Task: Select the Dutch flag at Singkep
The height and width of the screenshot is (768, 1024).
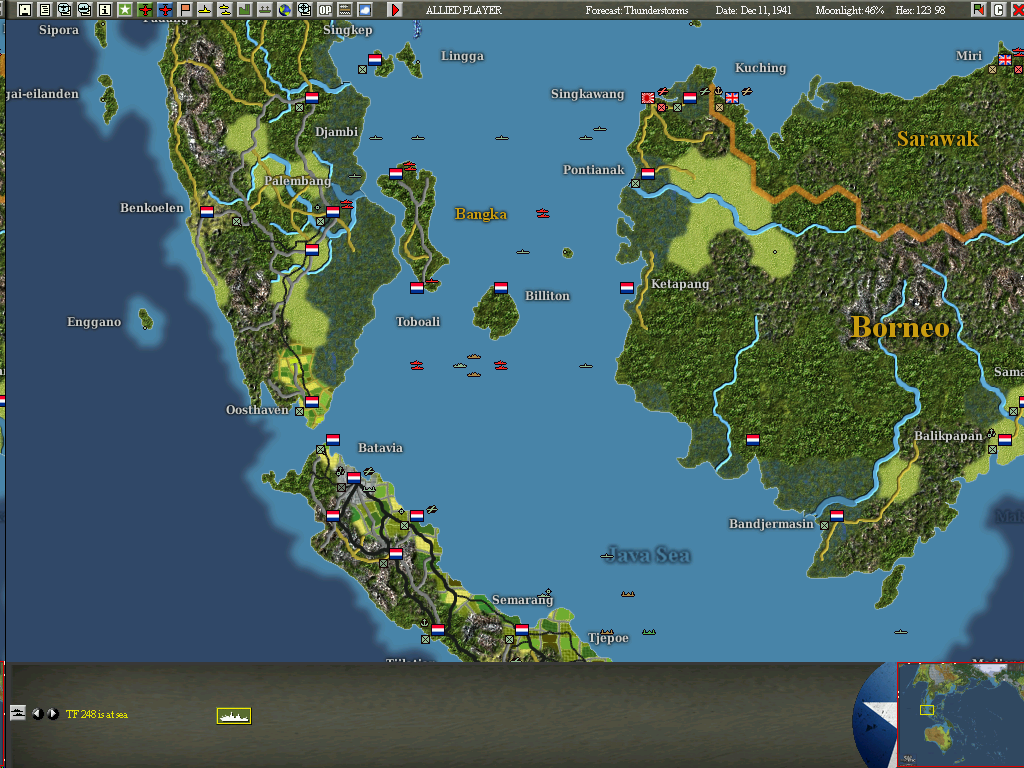Action: click(x=375, y=60)
